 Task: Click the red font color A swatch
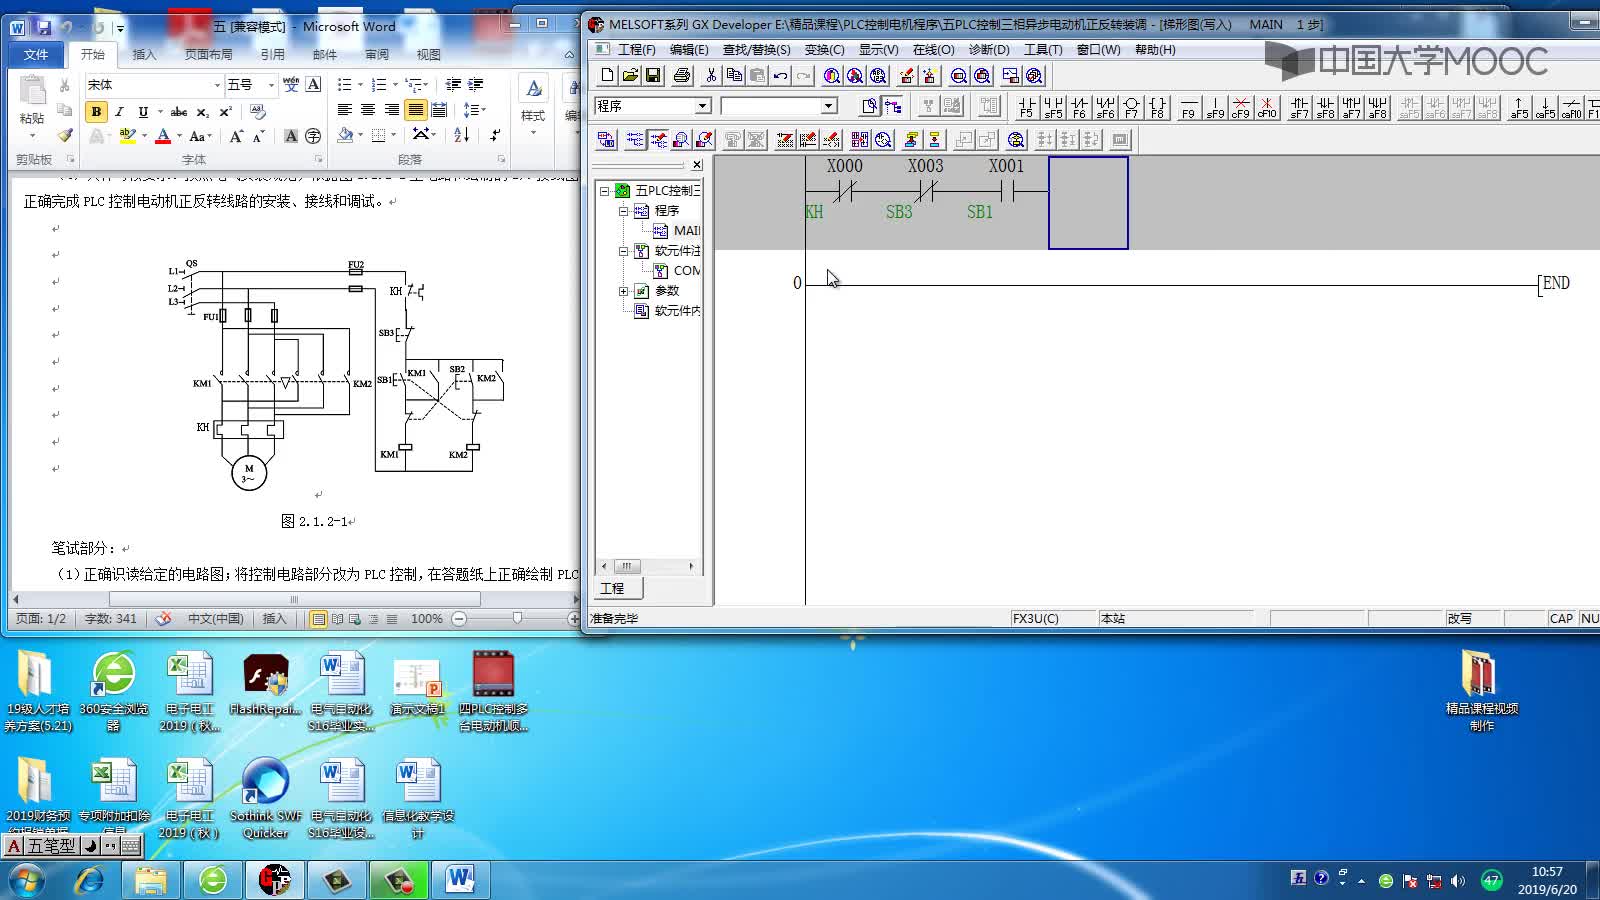163,136
